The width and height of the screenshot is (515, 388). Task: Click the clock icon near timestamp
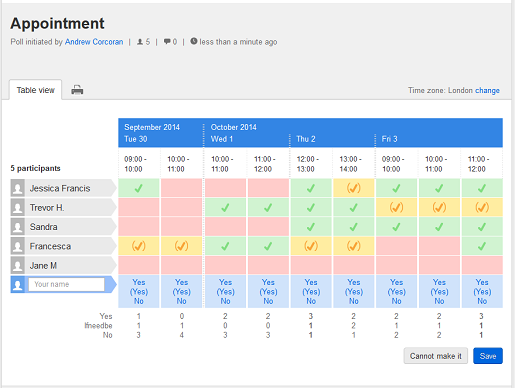194,41
